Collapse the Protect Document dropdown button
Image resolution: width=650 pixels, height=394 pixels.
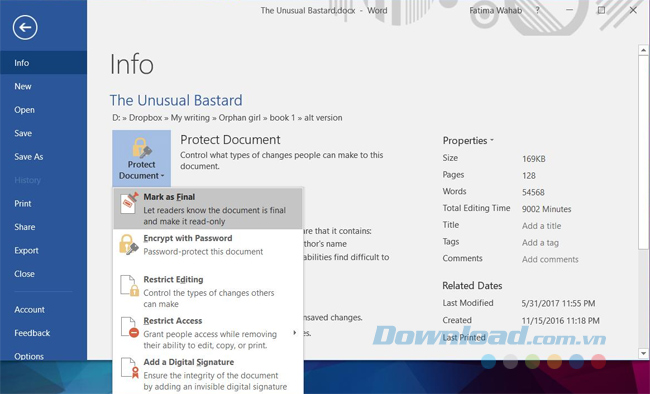[141, 158]
